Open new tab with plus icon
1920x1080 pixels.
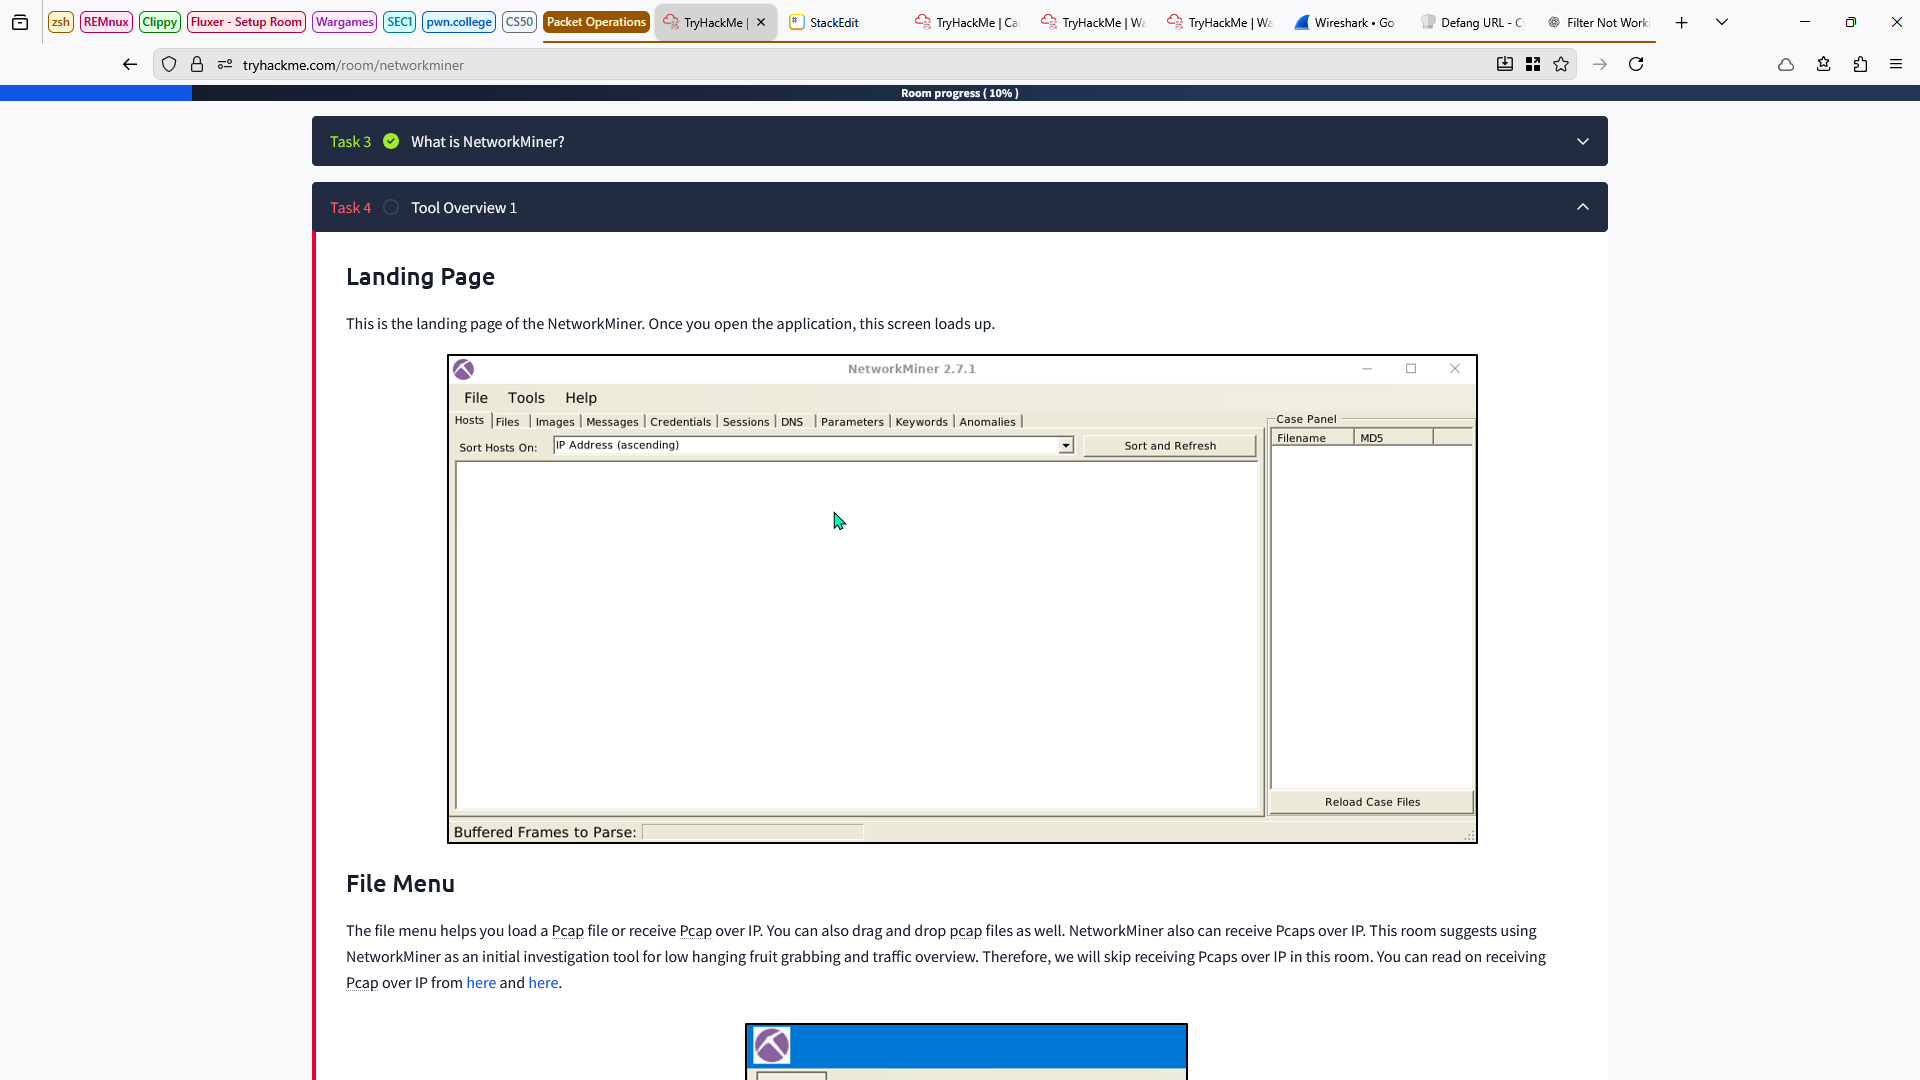click(x=1682, y=22)
